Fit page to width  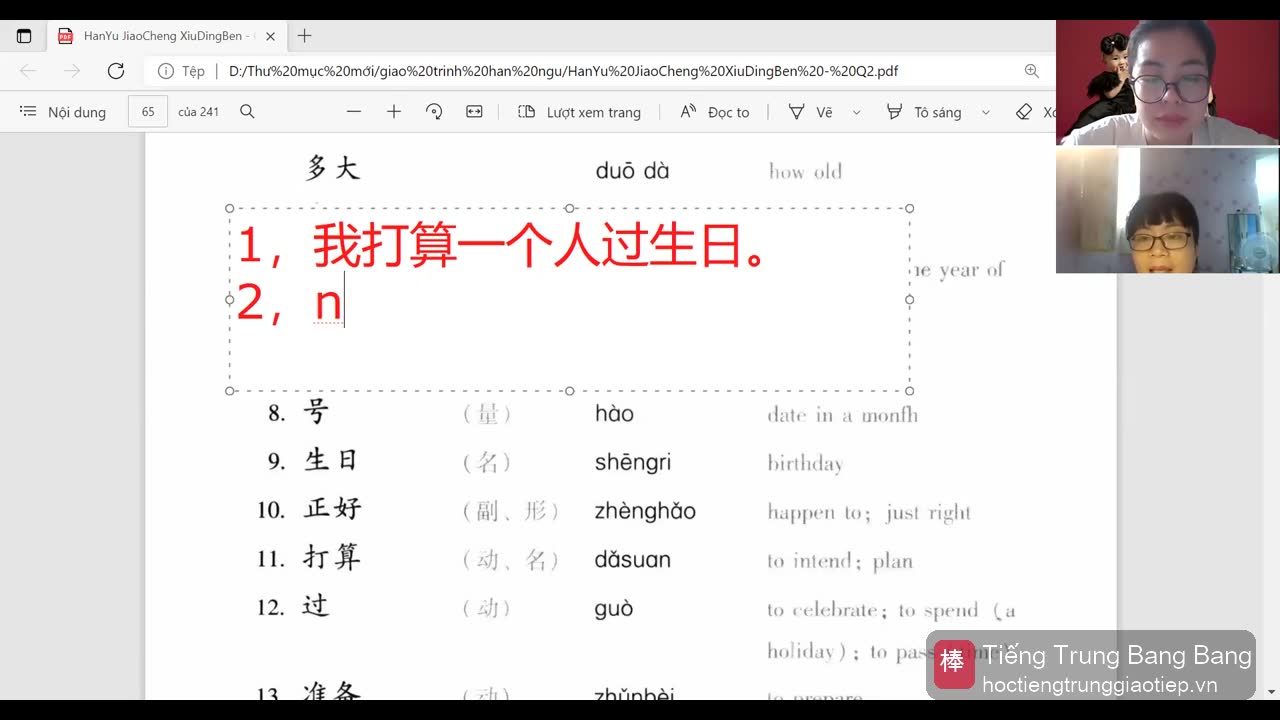(x=474, y=112)
